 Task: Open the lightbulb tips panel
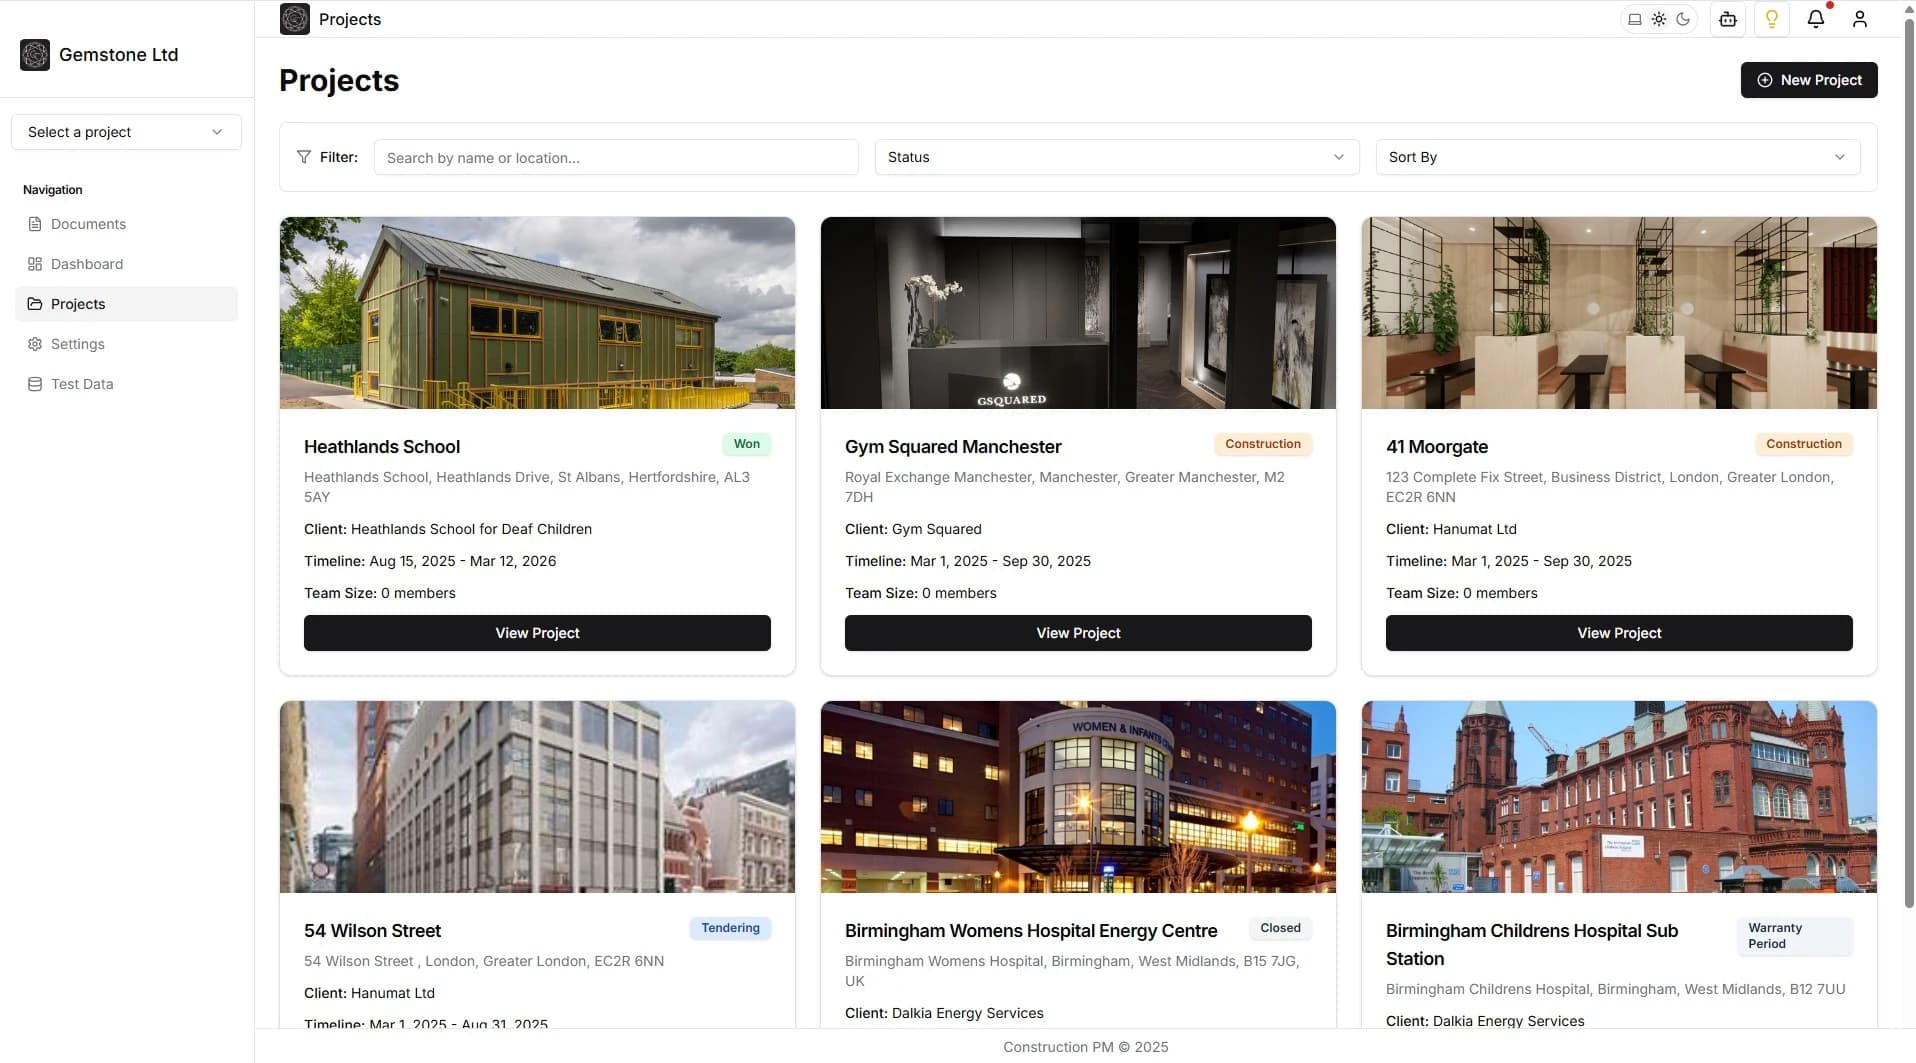(x=1771, y=18)
